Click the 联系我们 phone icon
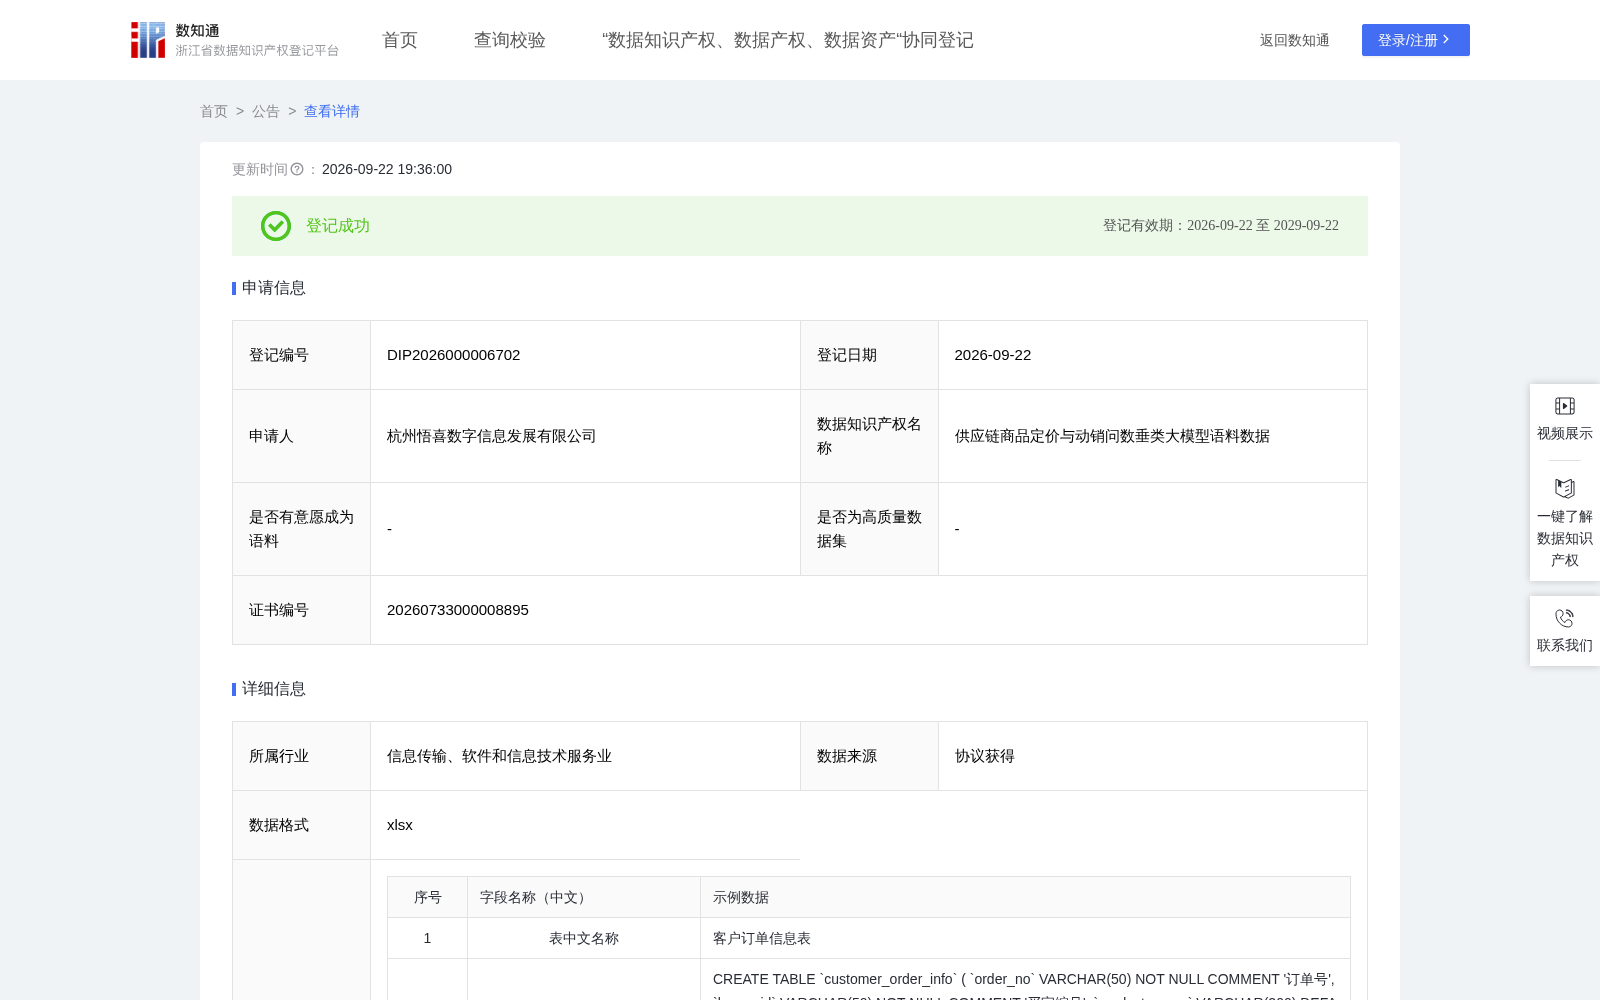The image size is (1600, 1000). (x=1565, y=618)
